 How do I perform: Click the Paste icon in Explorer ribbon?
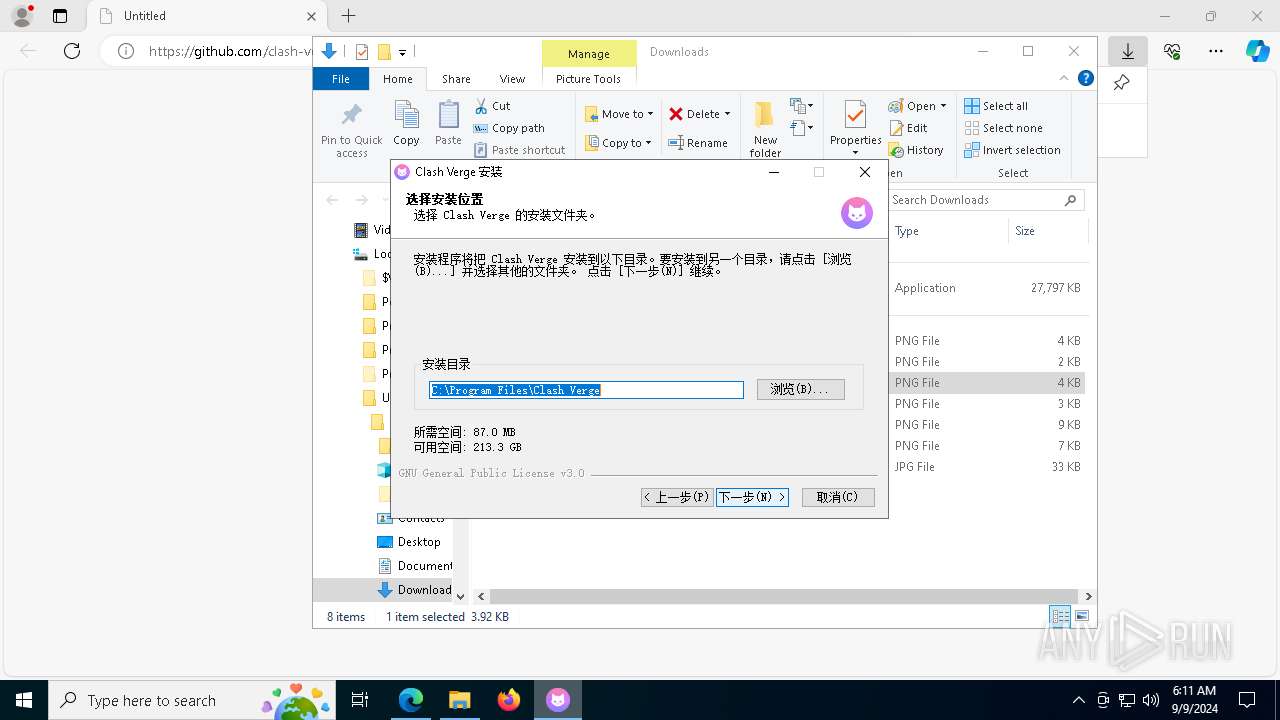click(448, 124)
